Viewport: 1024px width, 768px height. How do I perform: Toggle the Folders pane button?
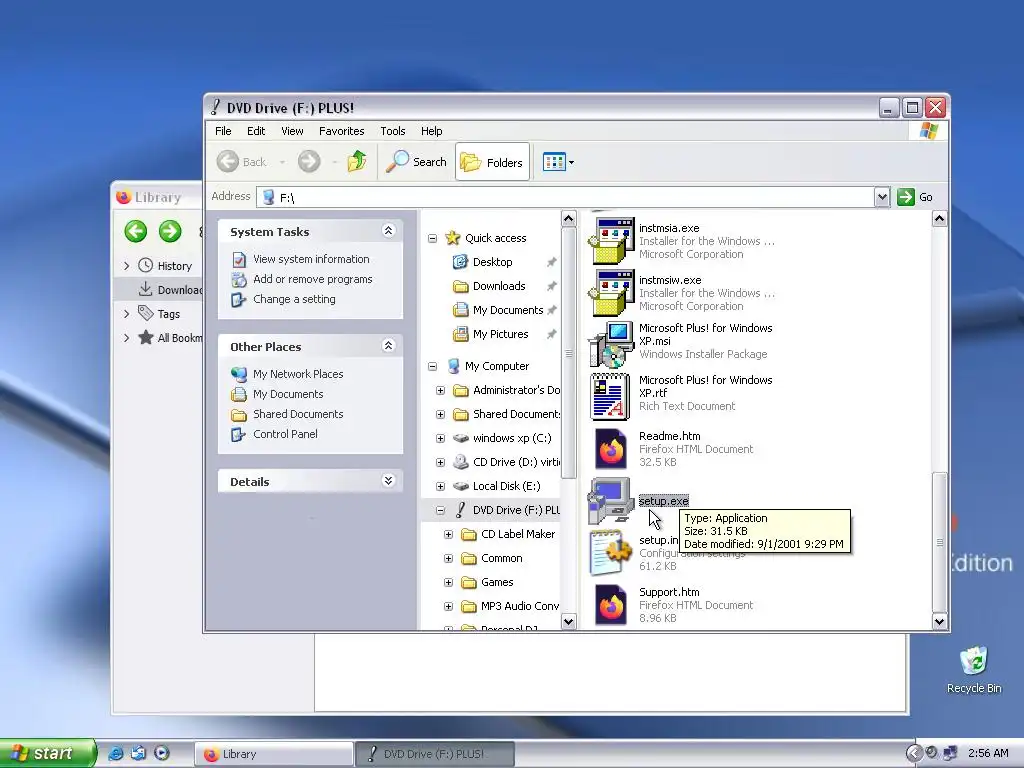coord(492,162)
